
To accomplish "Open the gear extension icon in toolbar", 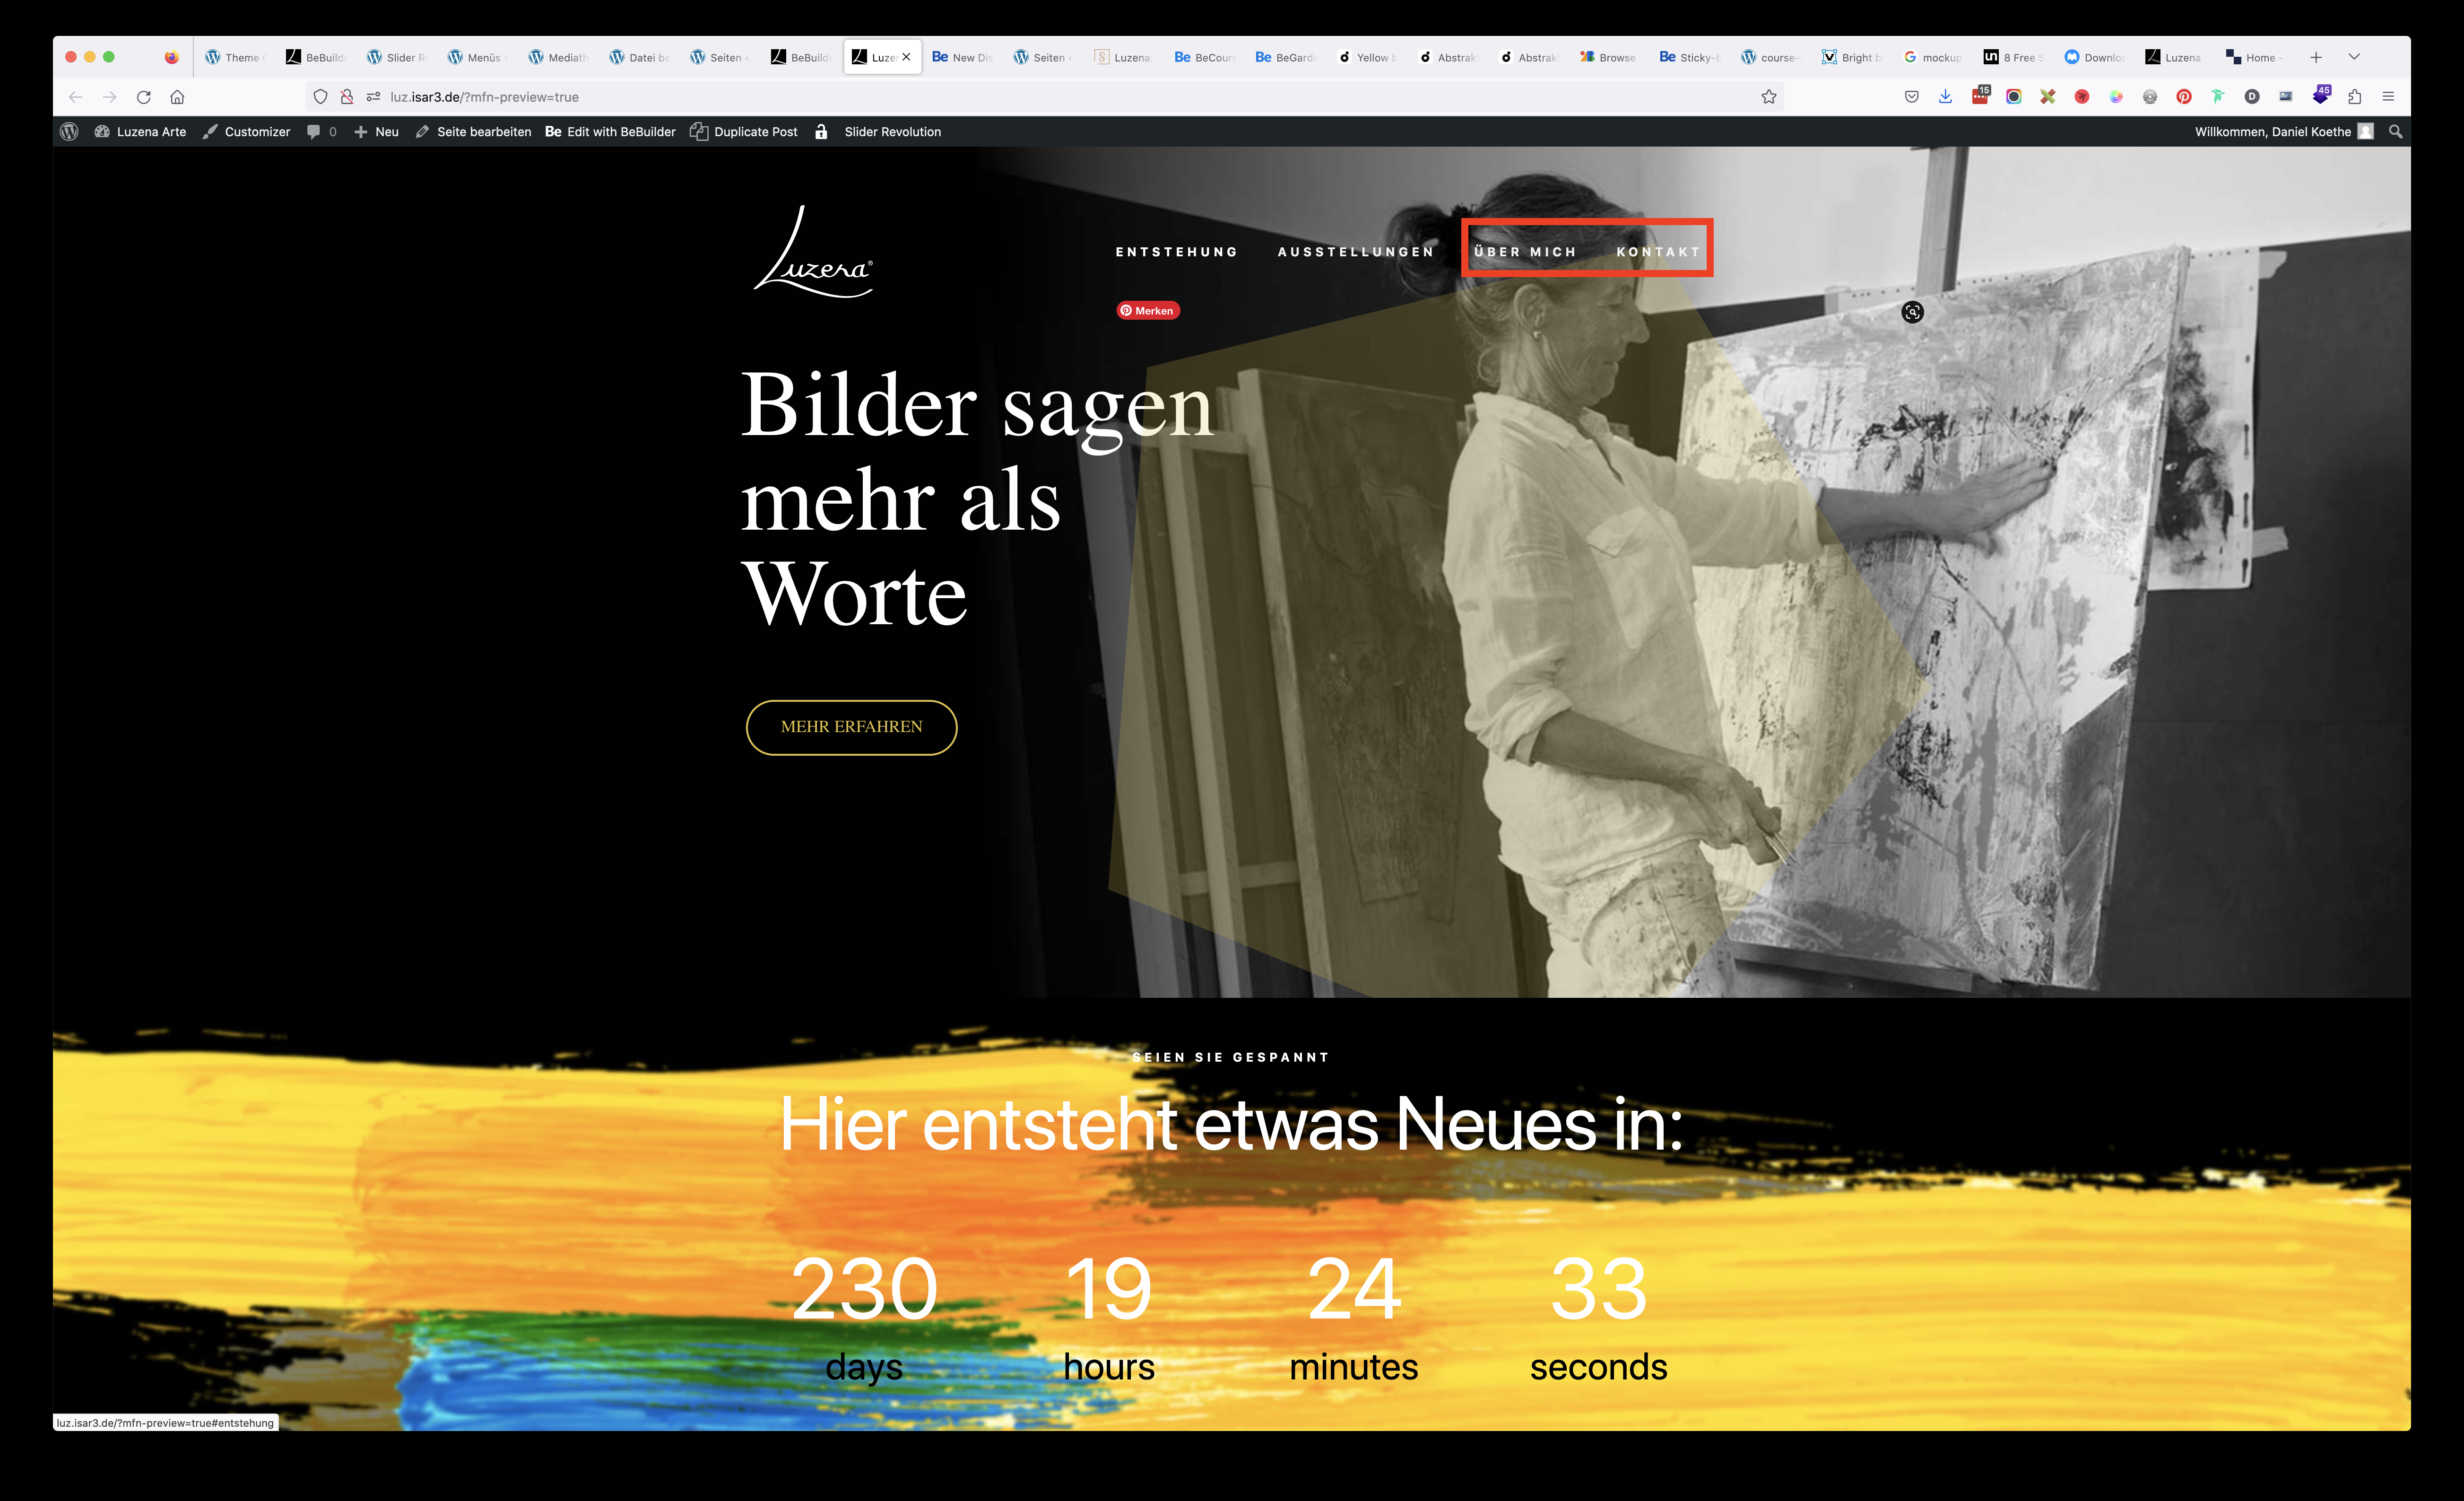I will [2150, 97].
